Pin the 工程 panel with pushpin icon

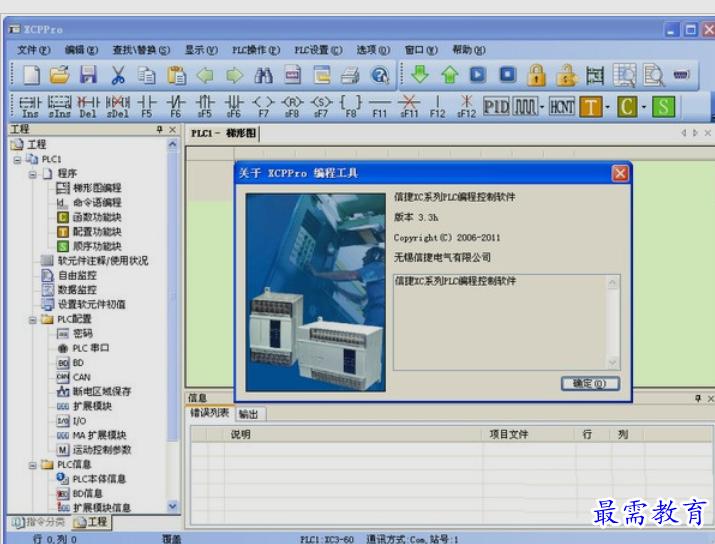(x=159, y=130)
